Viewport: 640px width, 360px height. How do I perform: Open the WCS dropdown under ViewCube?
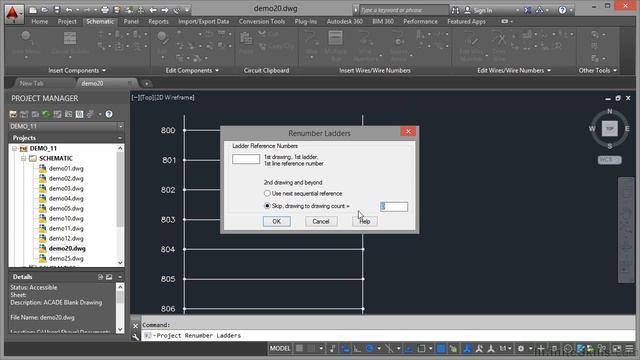610,160
